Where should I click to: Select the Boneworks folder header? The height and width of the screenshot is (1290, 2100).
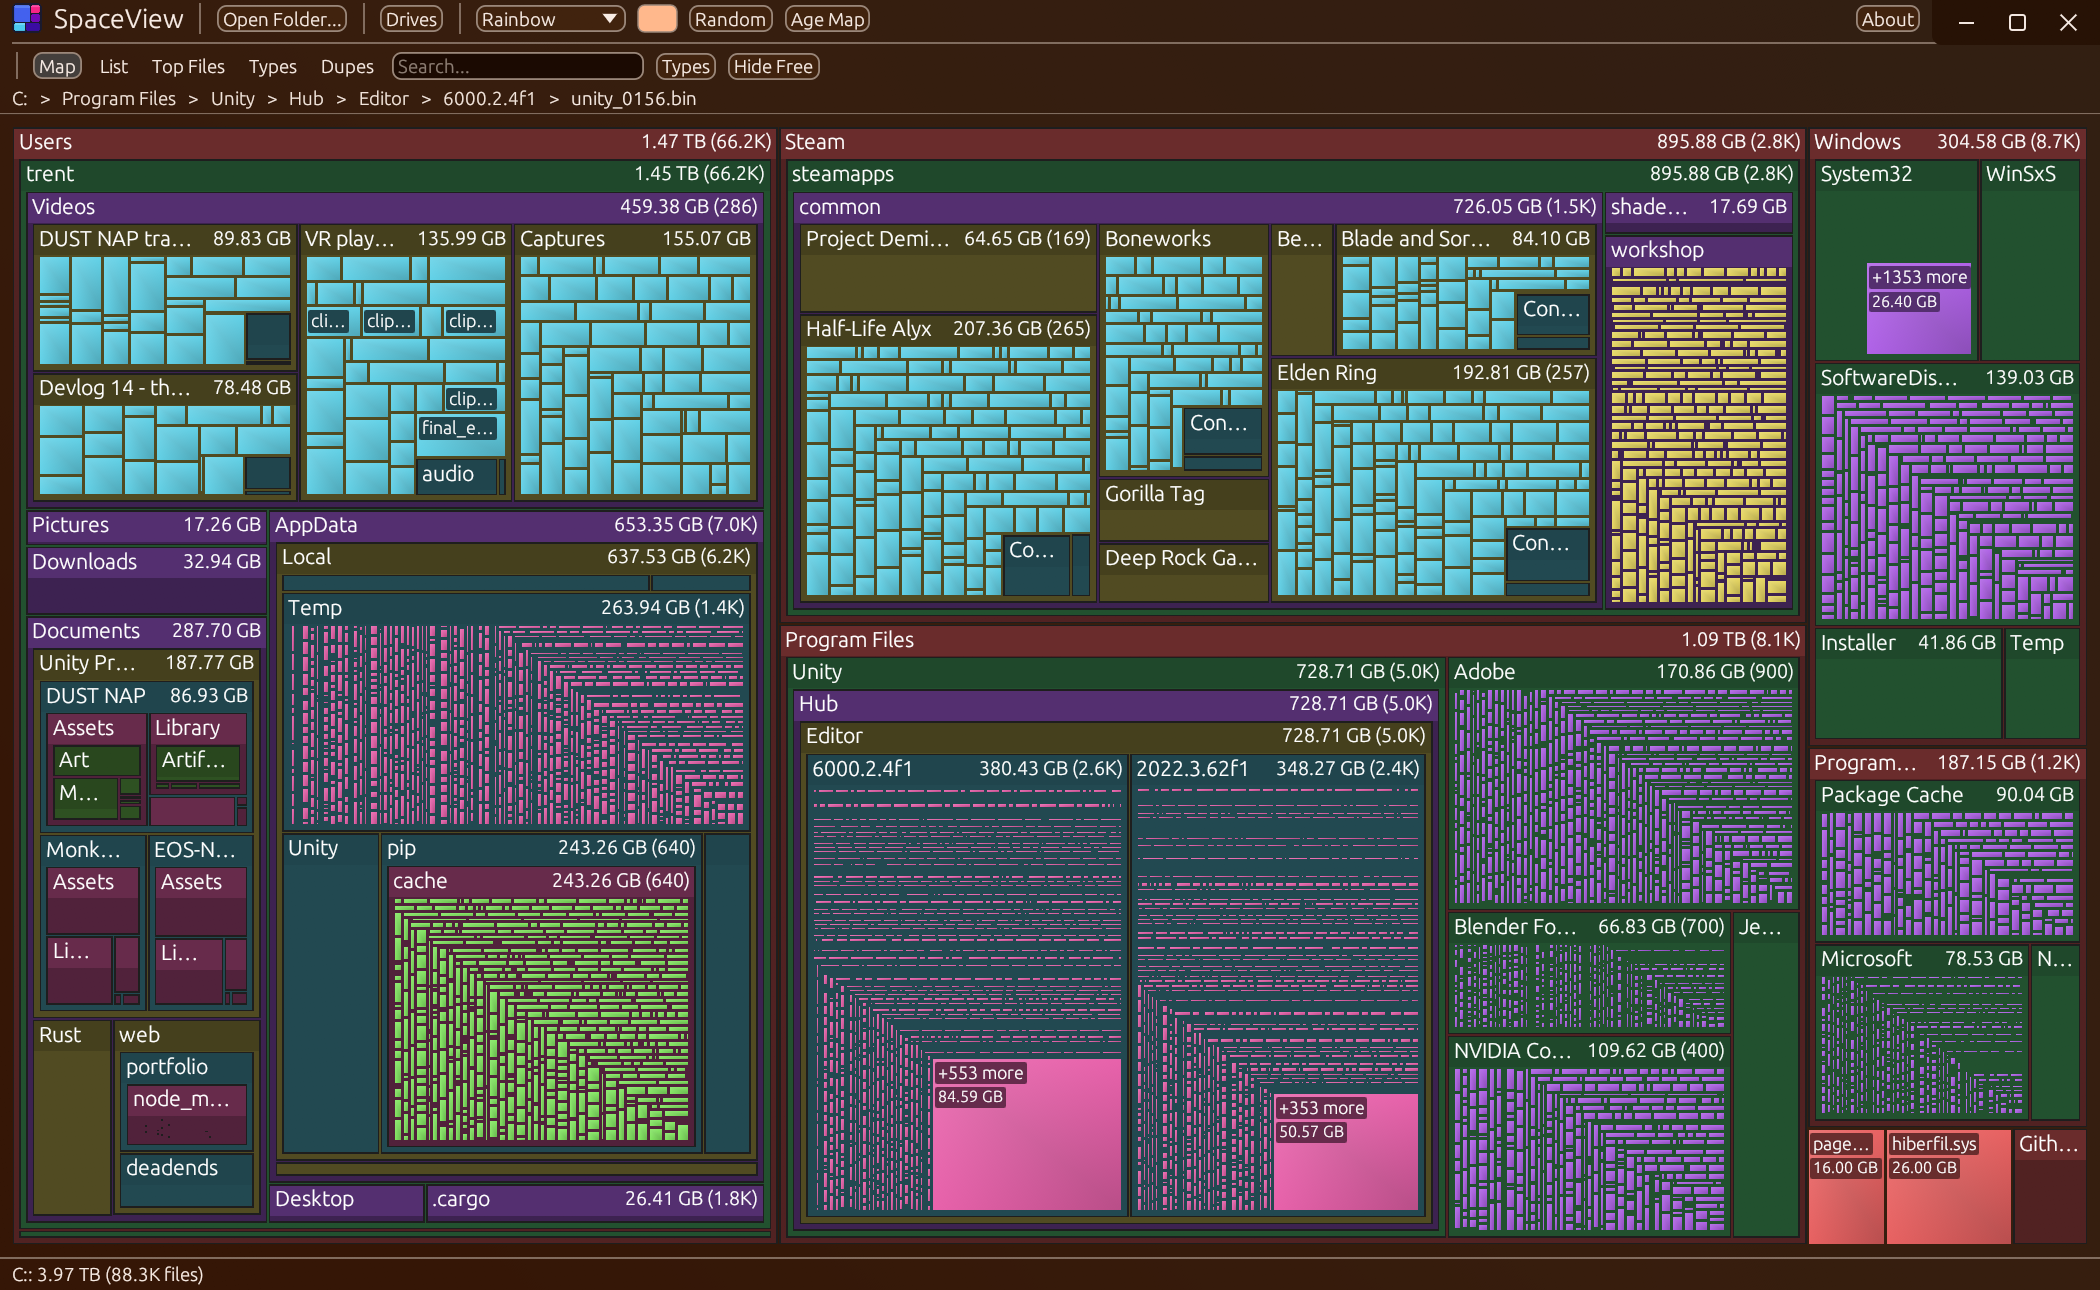[1183, 238]
